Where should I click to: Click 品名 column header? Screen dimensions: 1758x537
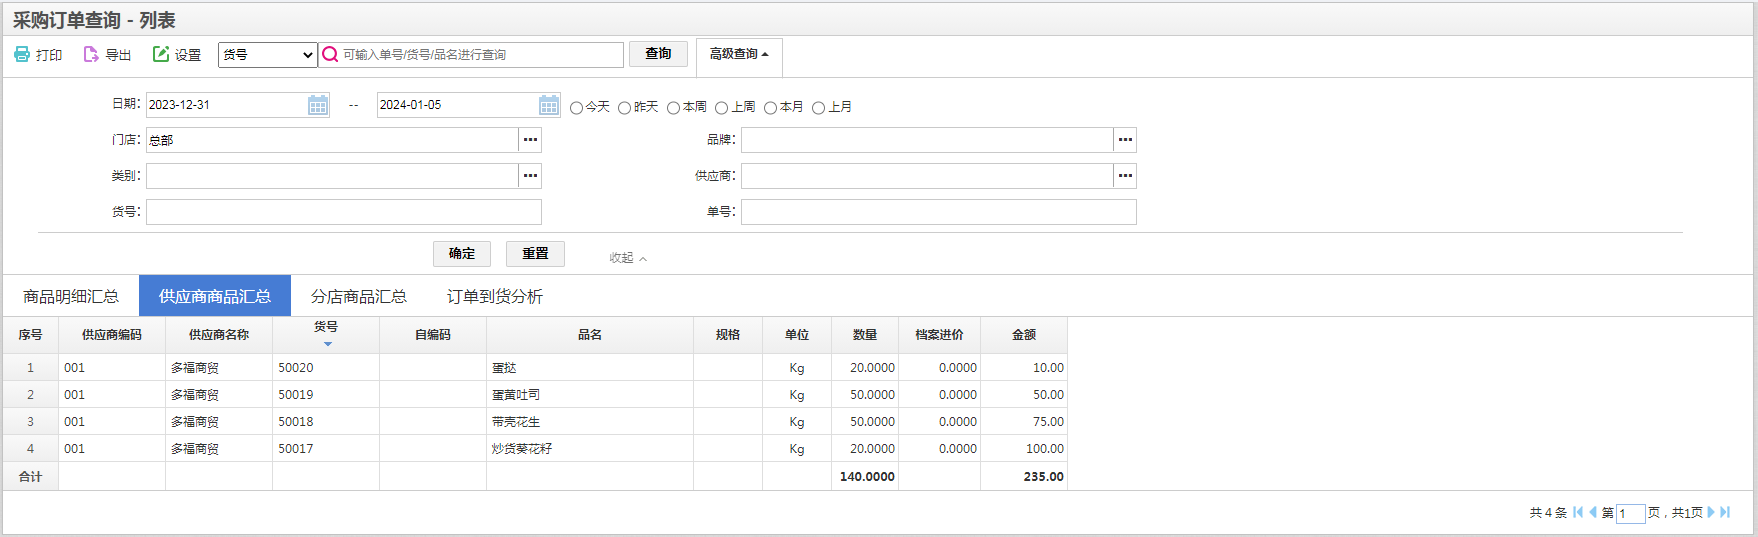590,335
